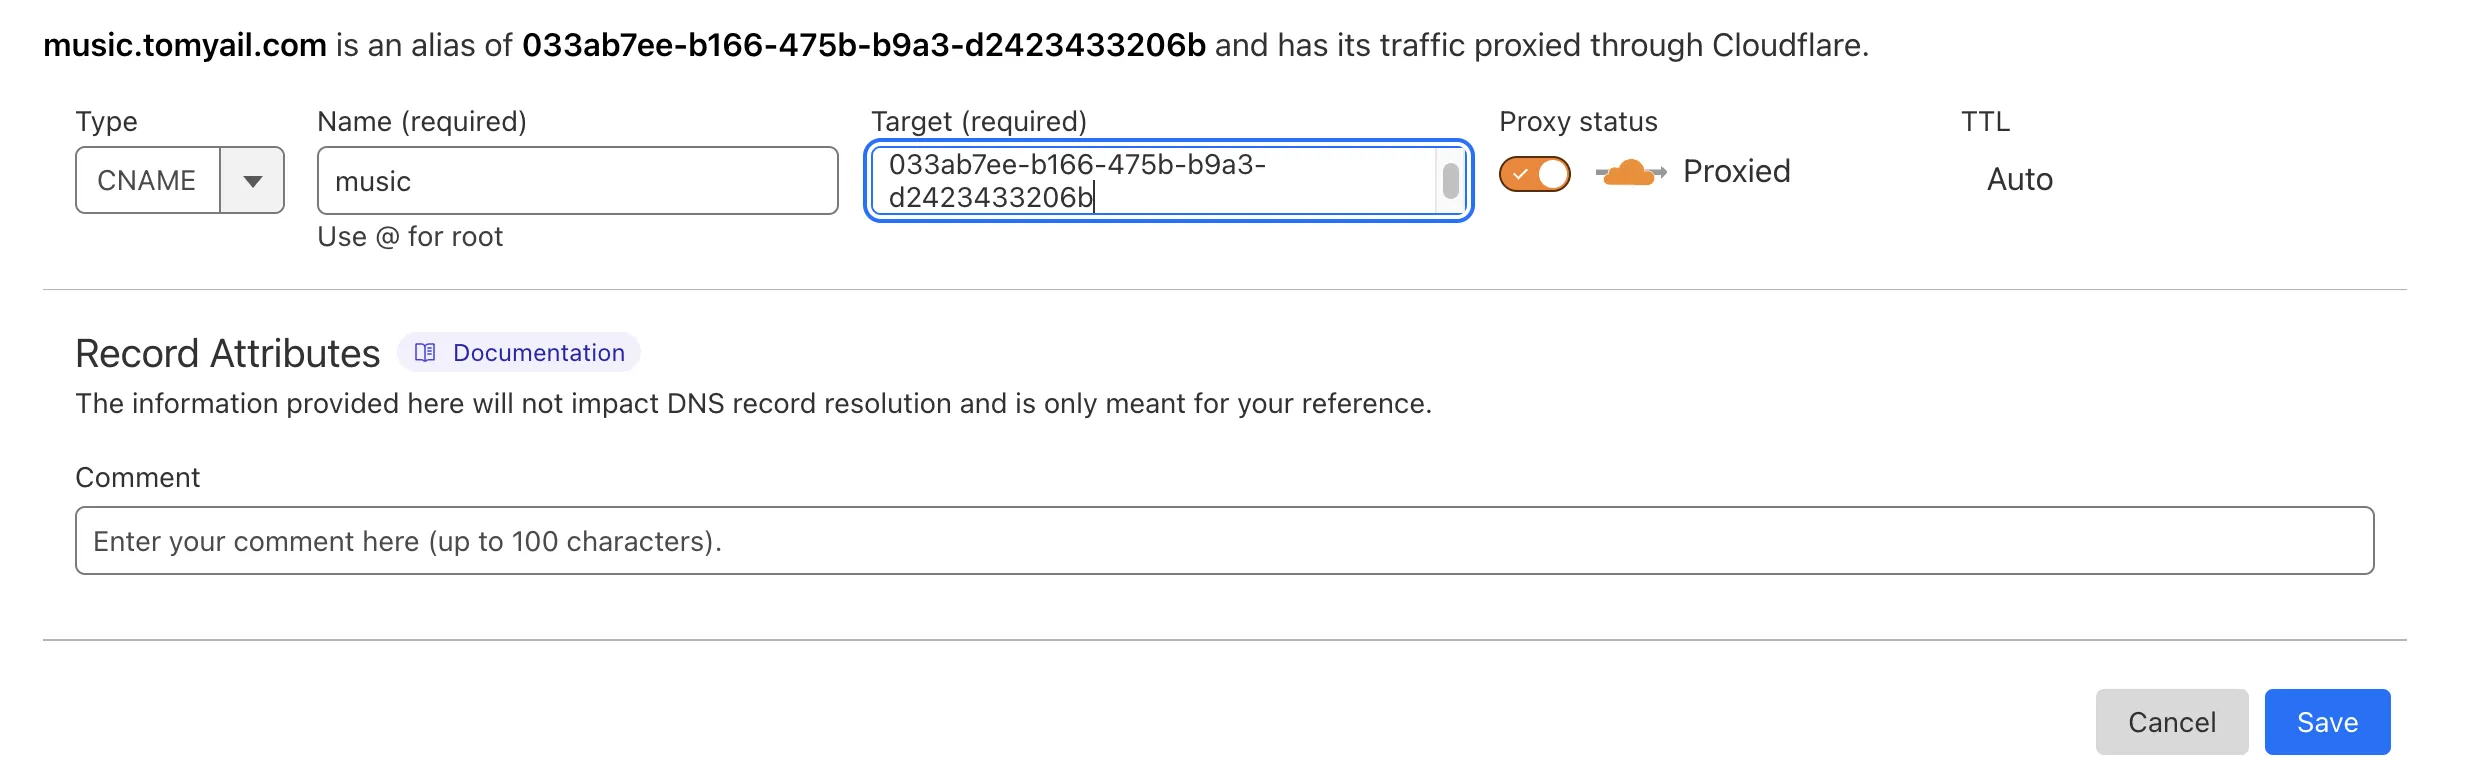Viewport: 2470px width, 780px height.
Task: Click into the Target text field
Action: [x=1150, y=181]
